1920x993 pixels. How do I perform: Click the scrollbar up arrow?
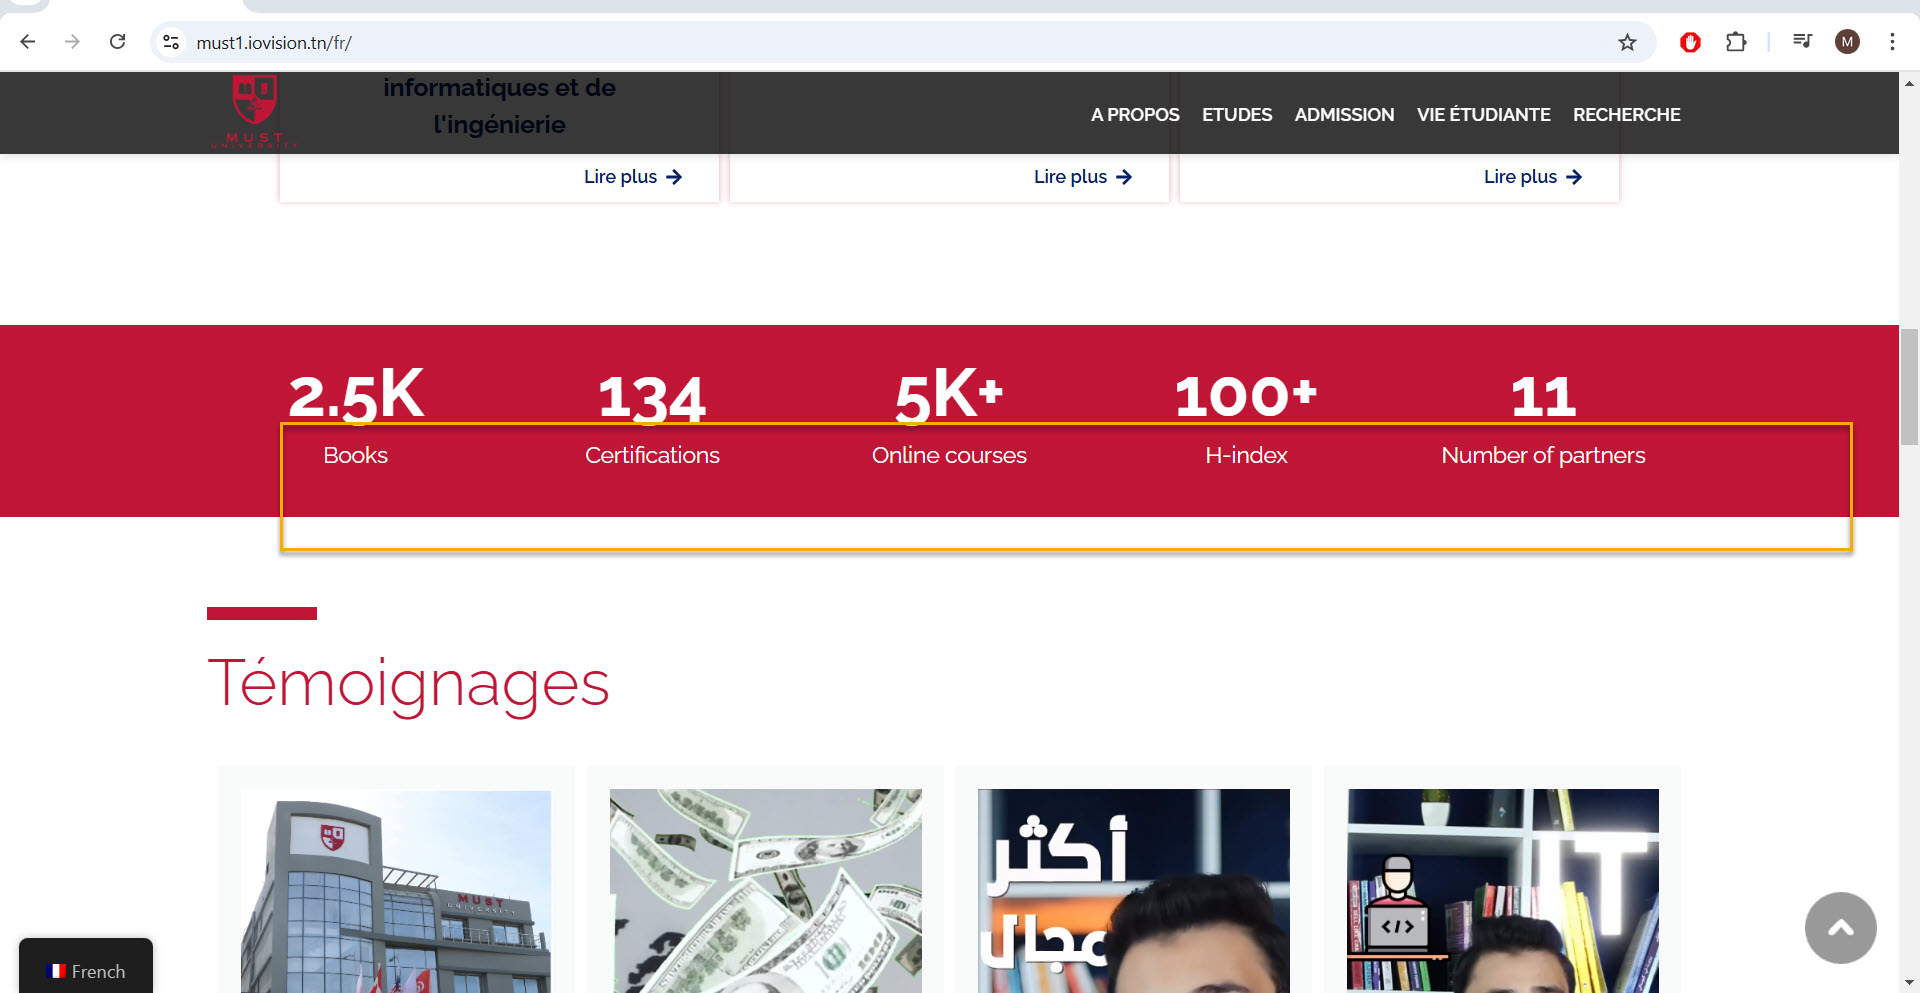click(x=1909, y=83)
